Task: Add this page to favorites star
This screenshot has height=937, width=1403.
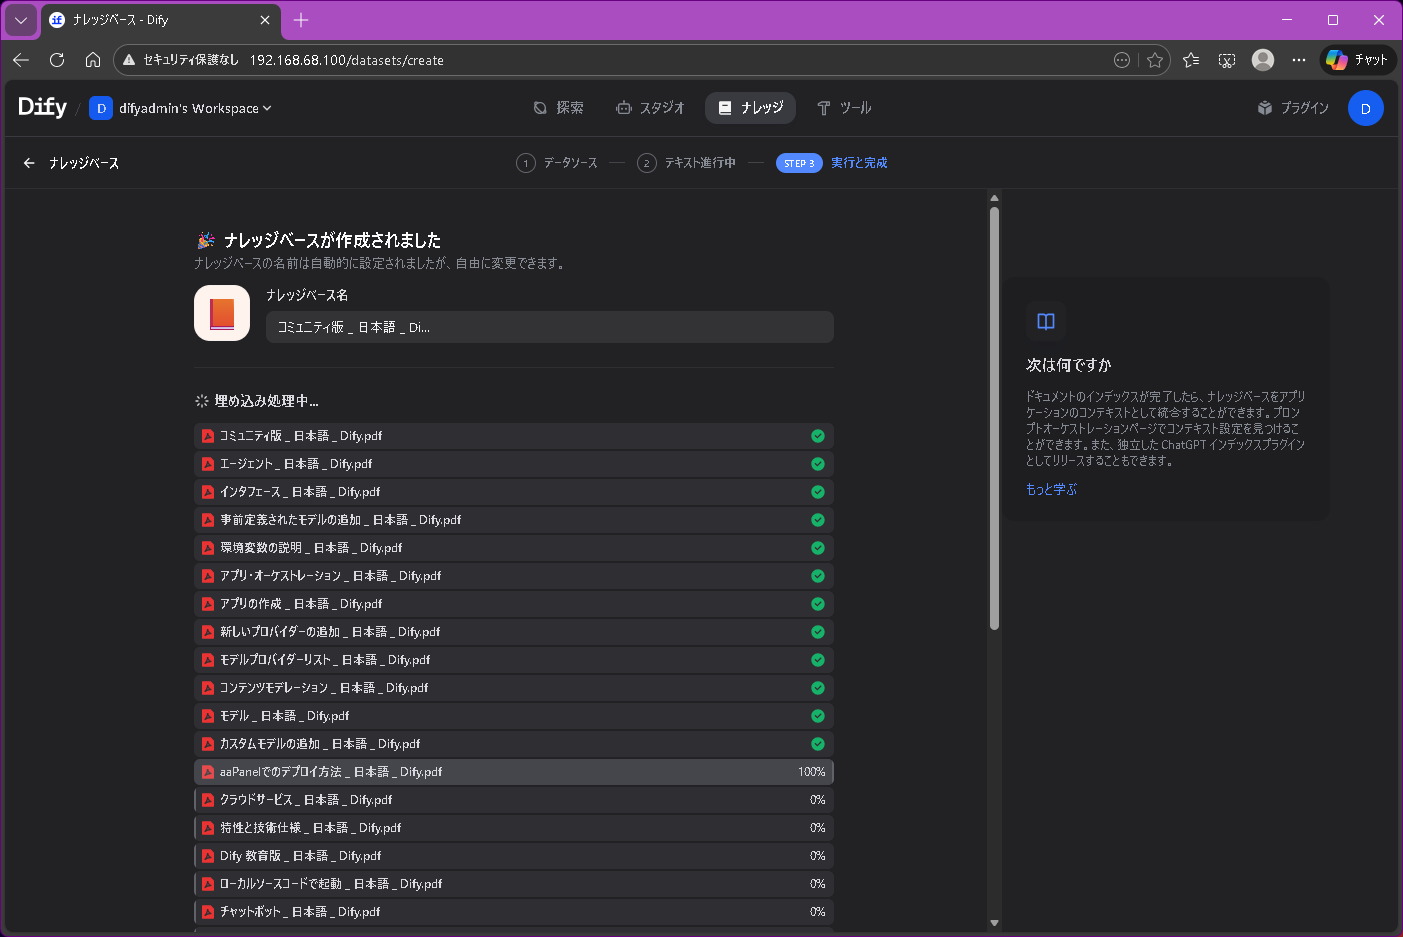Action: tap(1155, 60)
